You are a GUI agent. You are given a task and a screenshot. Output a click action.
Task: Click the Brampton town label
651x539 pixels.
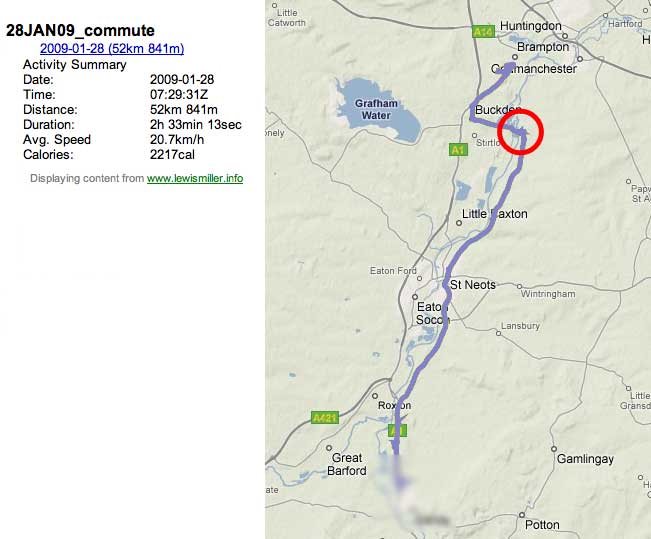pyautogui.click(x=543, y=47)
